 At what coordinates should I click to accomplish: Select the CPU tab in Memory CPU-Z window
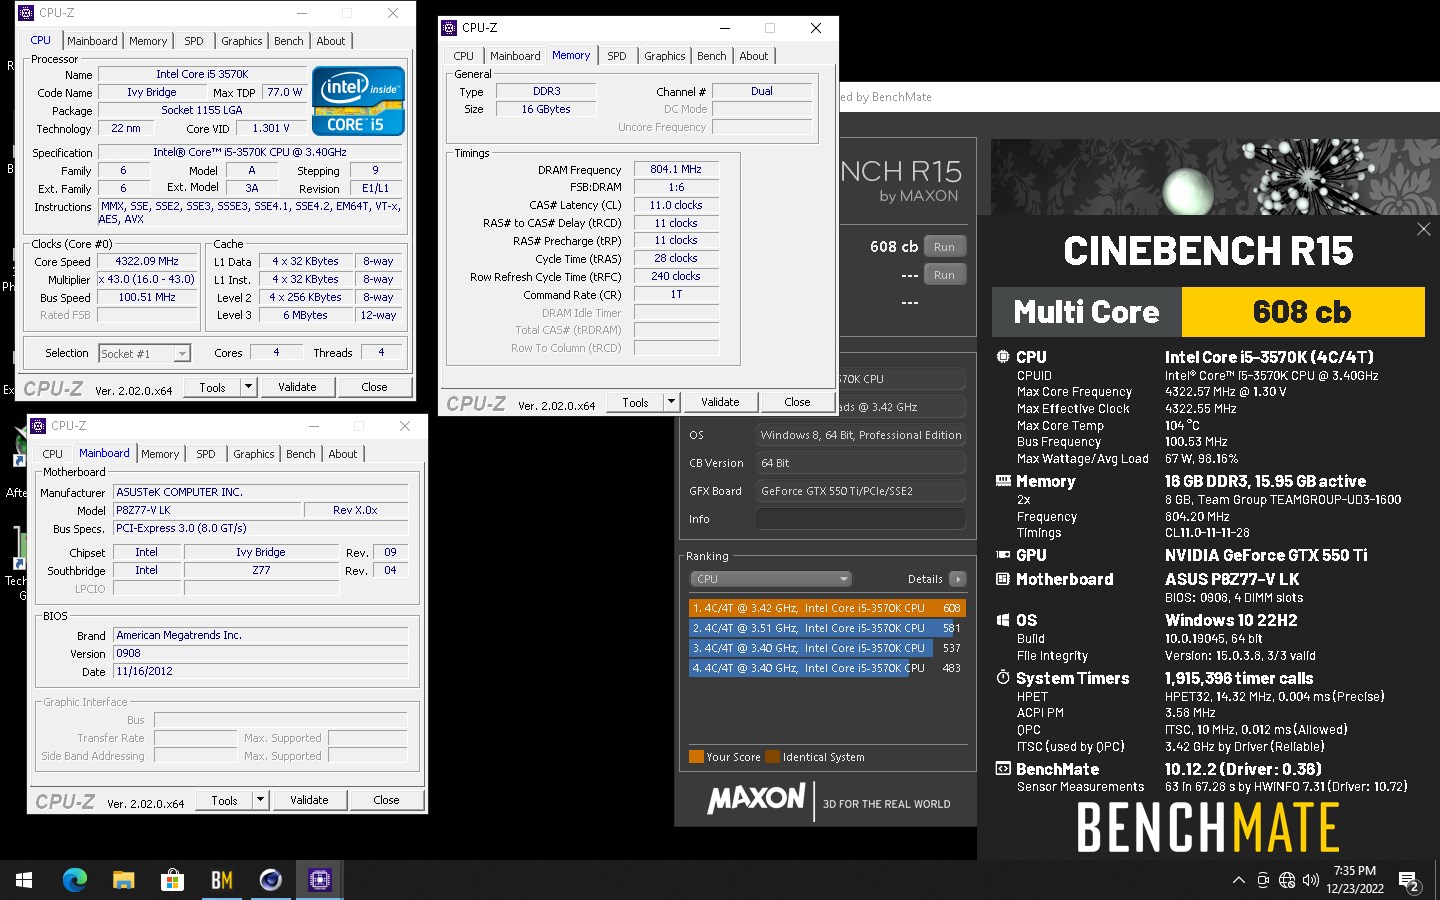pos(464,56)
